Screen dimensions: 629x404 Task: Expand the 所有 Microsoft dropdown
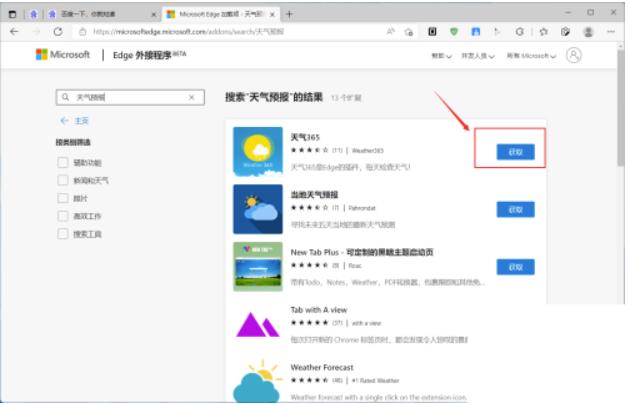point(531,56)
